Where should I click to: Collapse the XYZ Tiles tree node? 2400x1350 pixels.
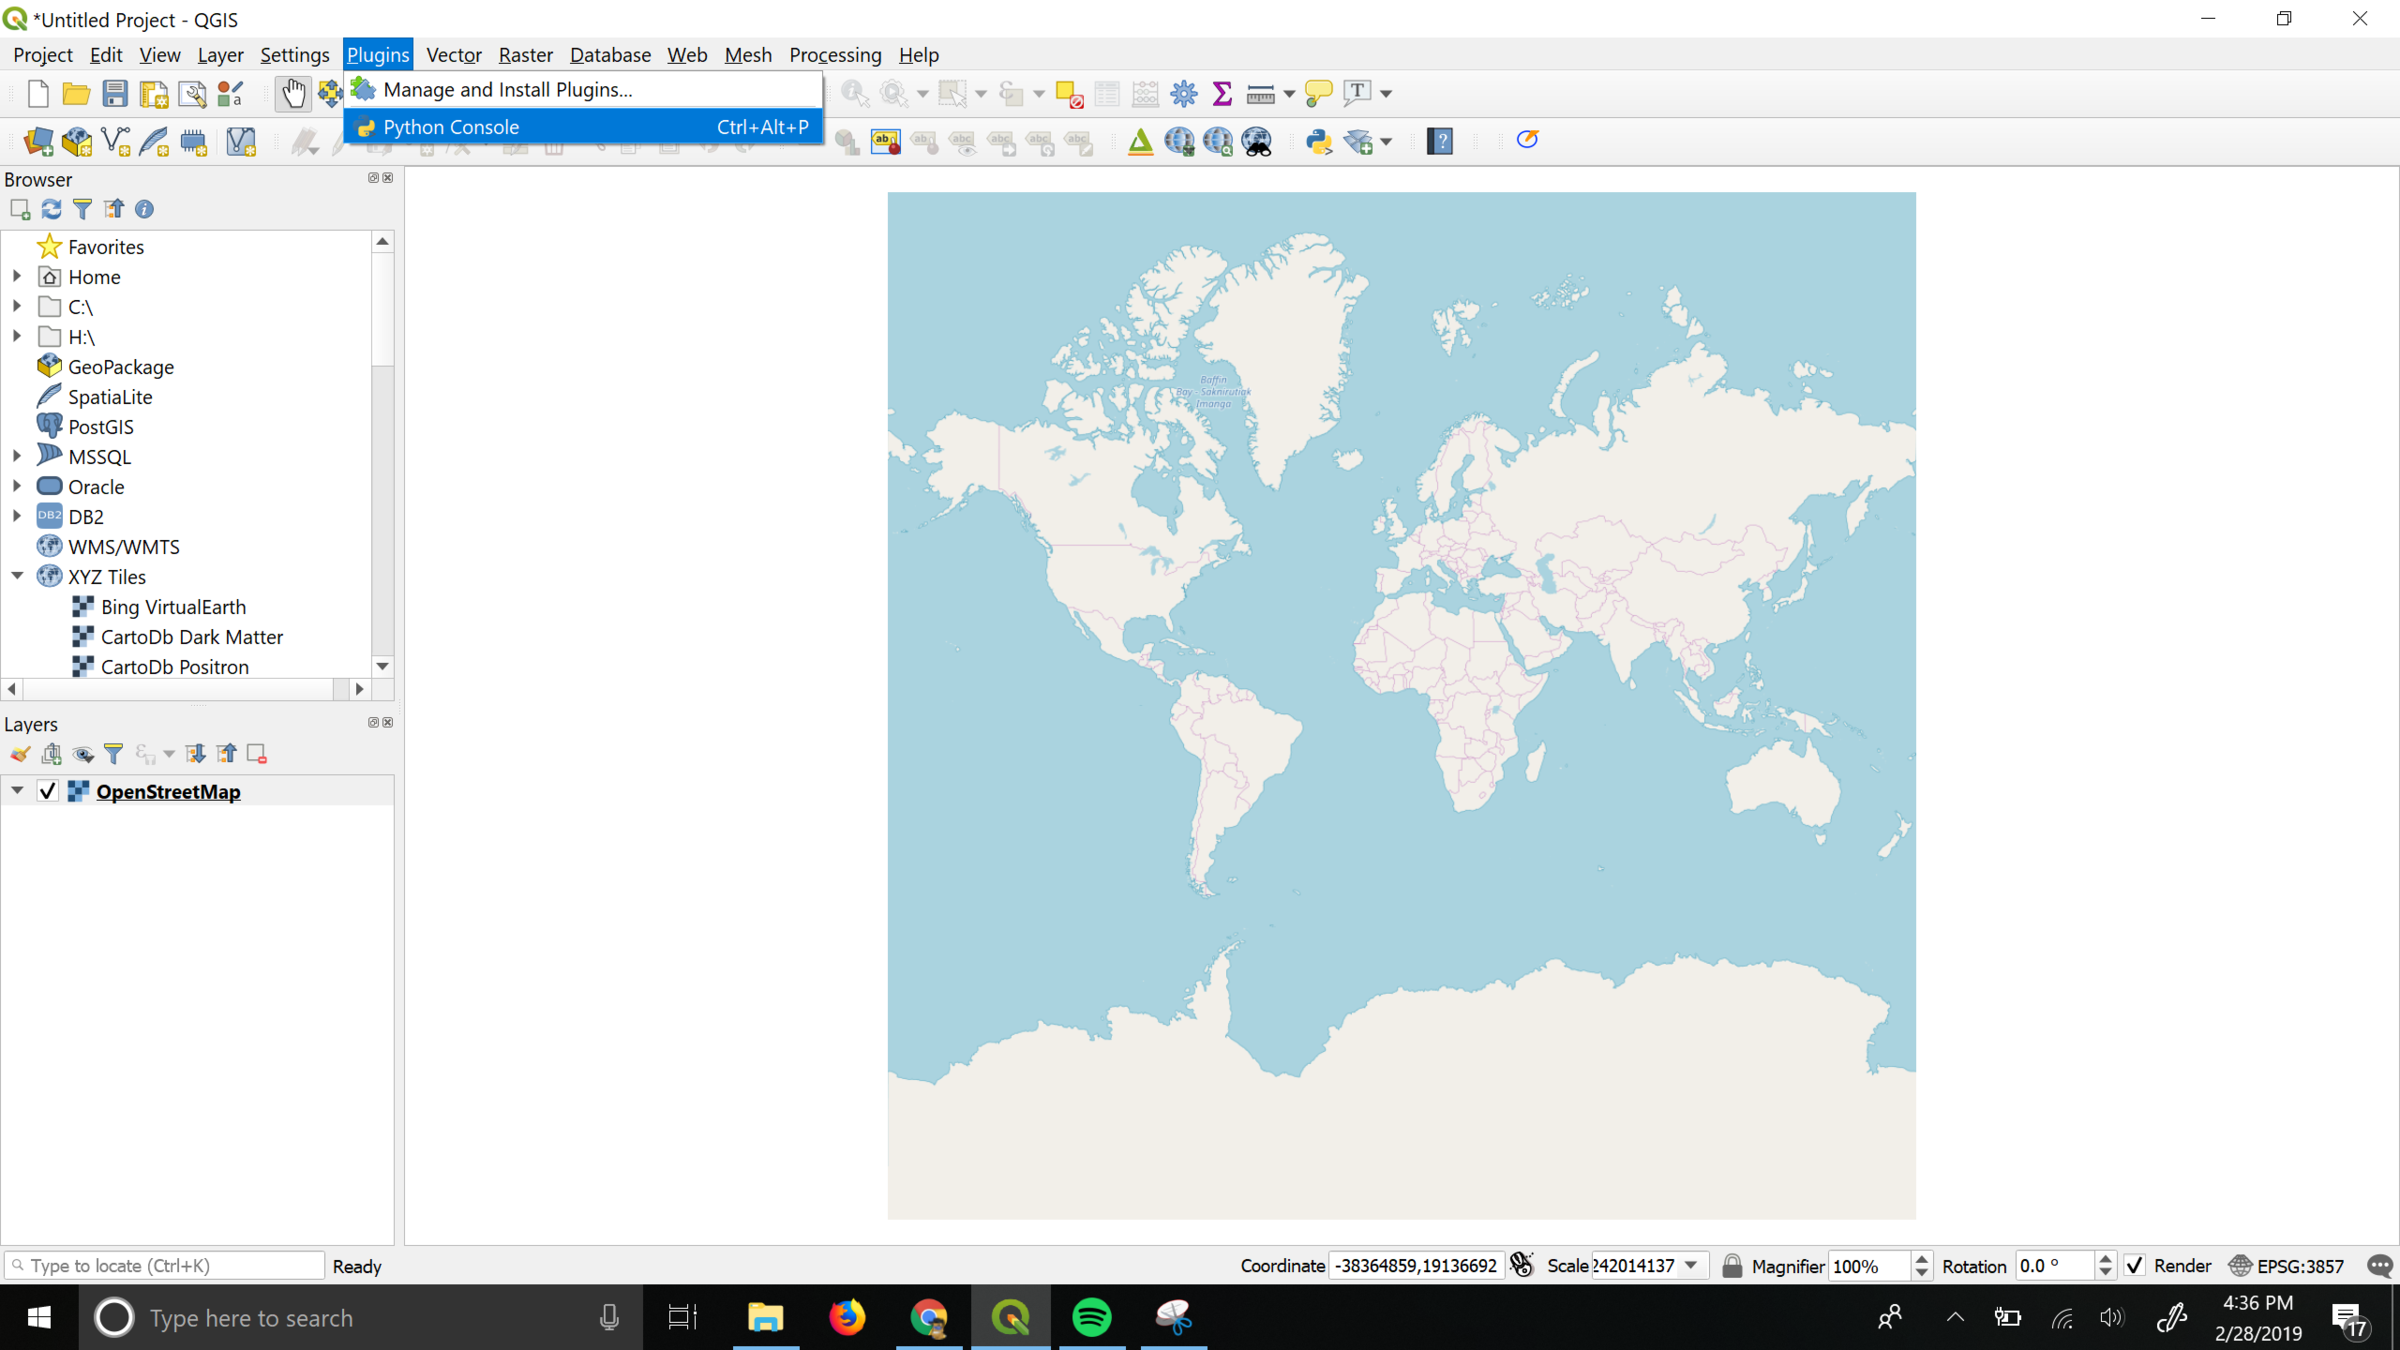point(17,576)
